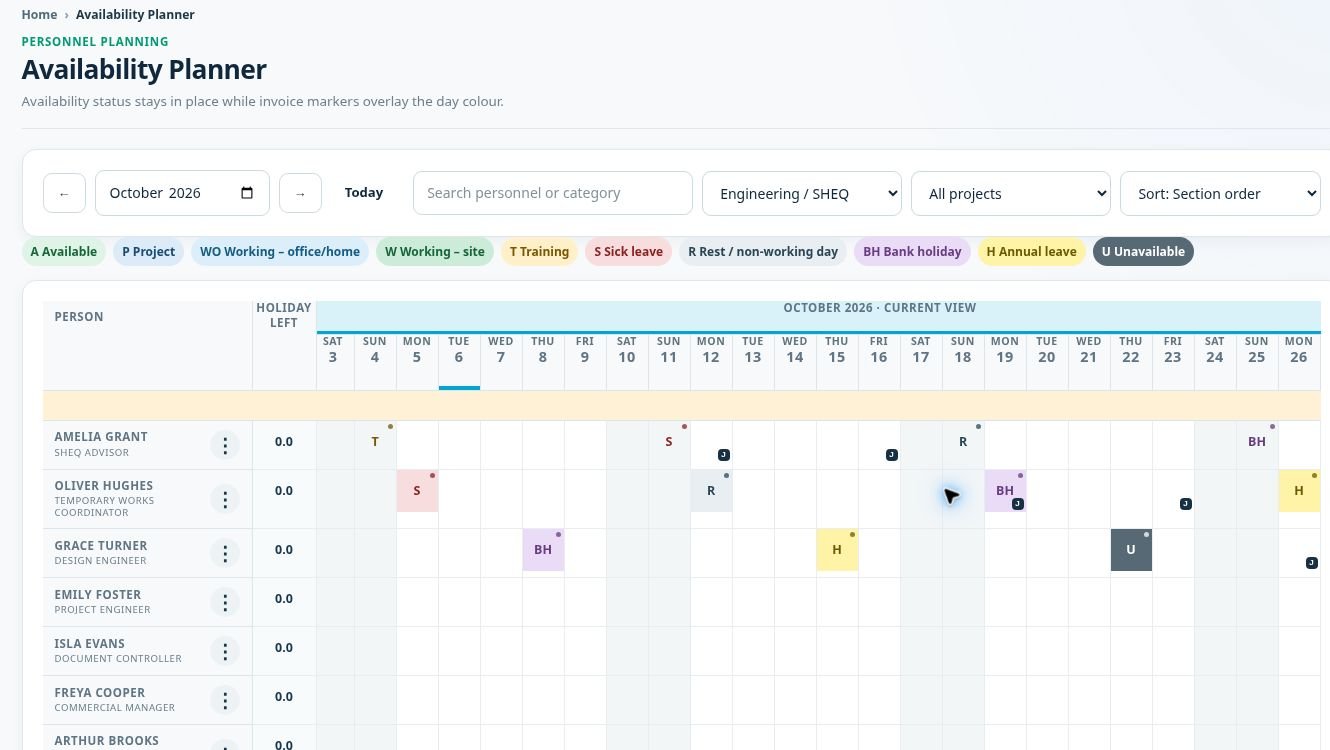Go to previous month with left arrow
1330x750 pixels.
click(64, 193)
